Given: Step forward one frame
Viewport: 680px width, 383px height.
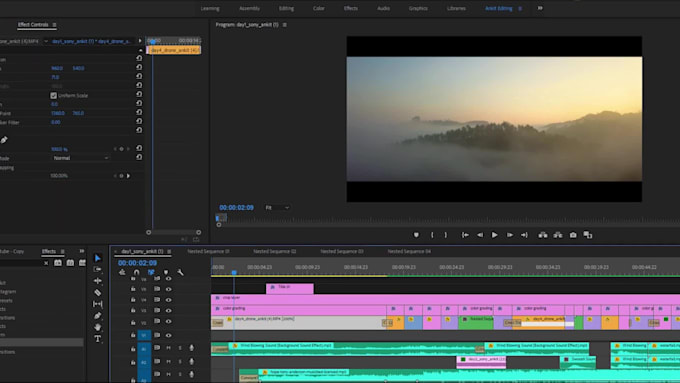Looking at the screenshot, I should (510, 235).
